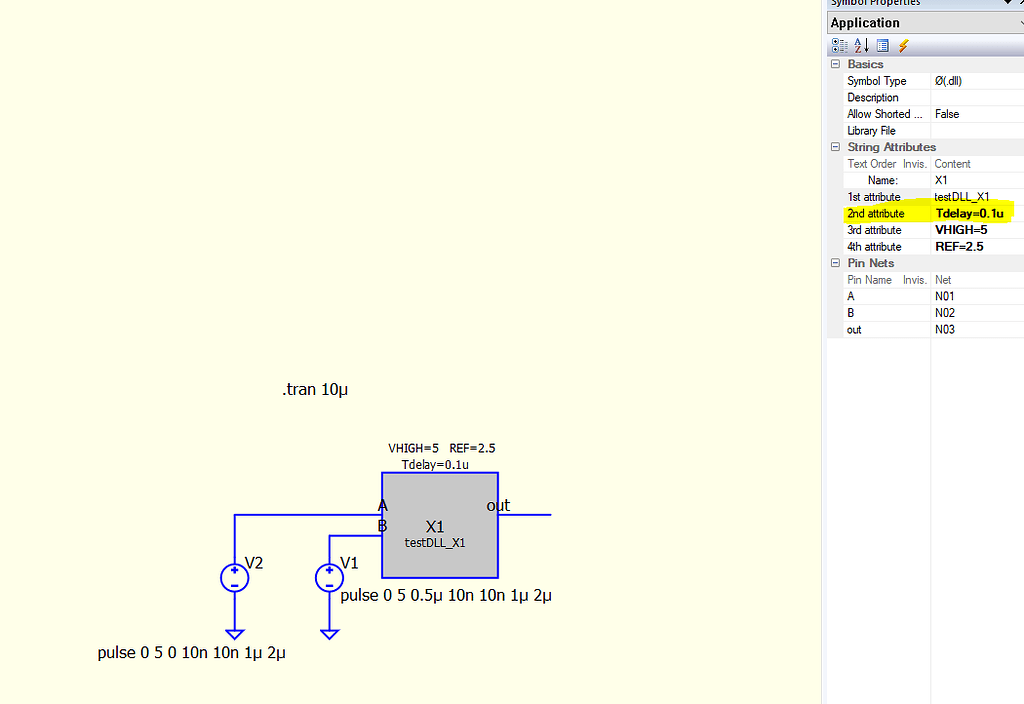
Task: Select the ground symbol below V1
Action: click(330, 632)
